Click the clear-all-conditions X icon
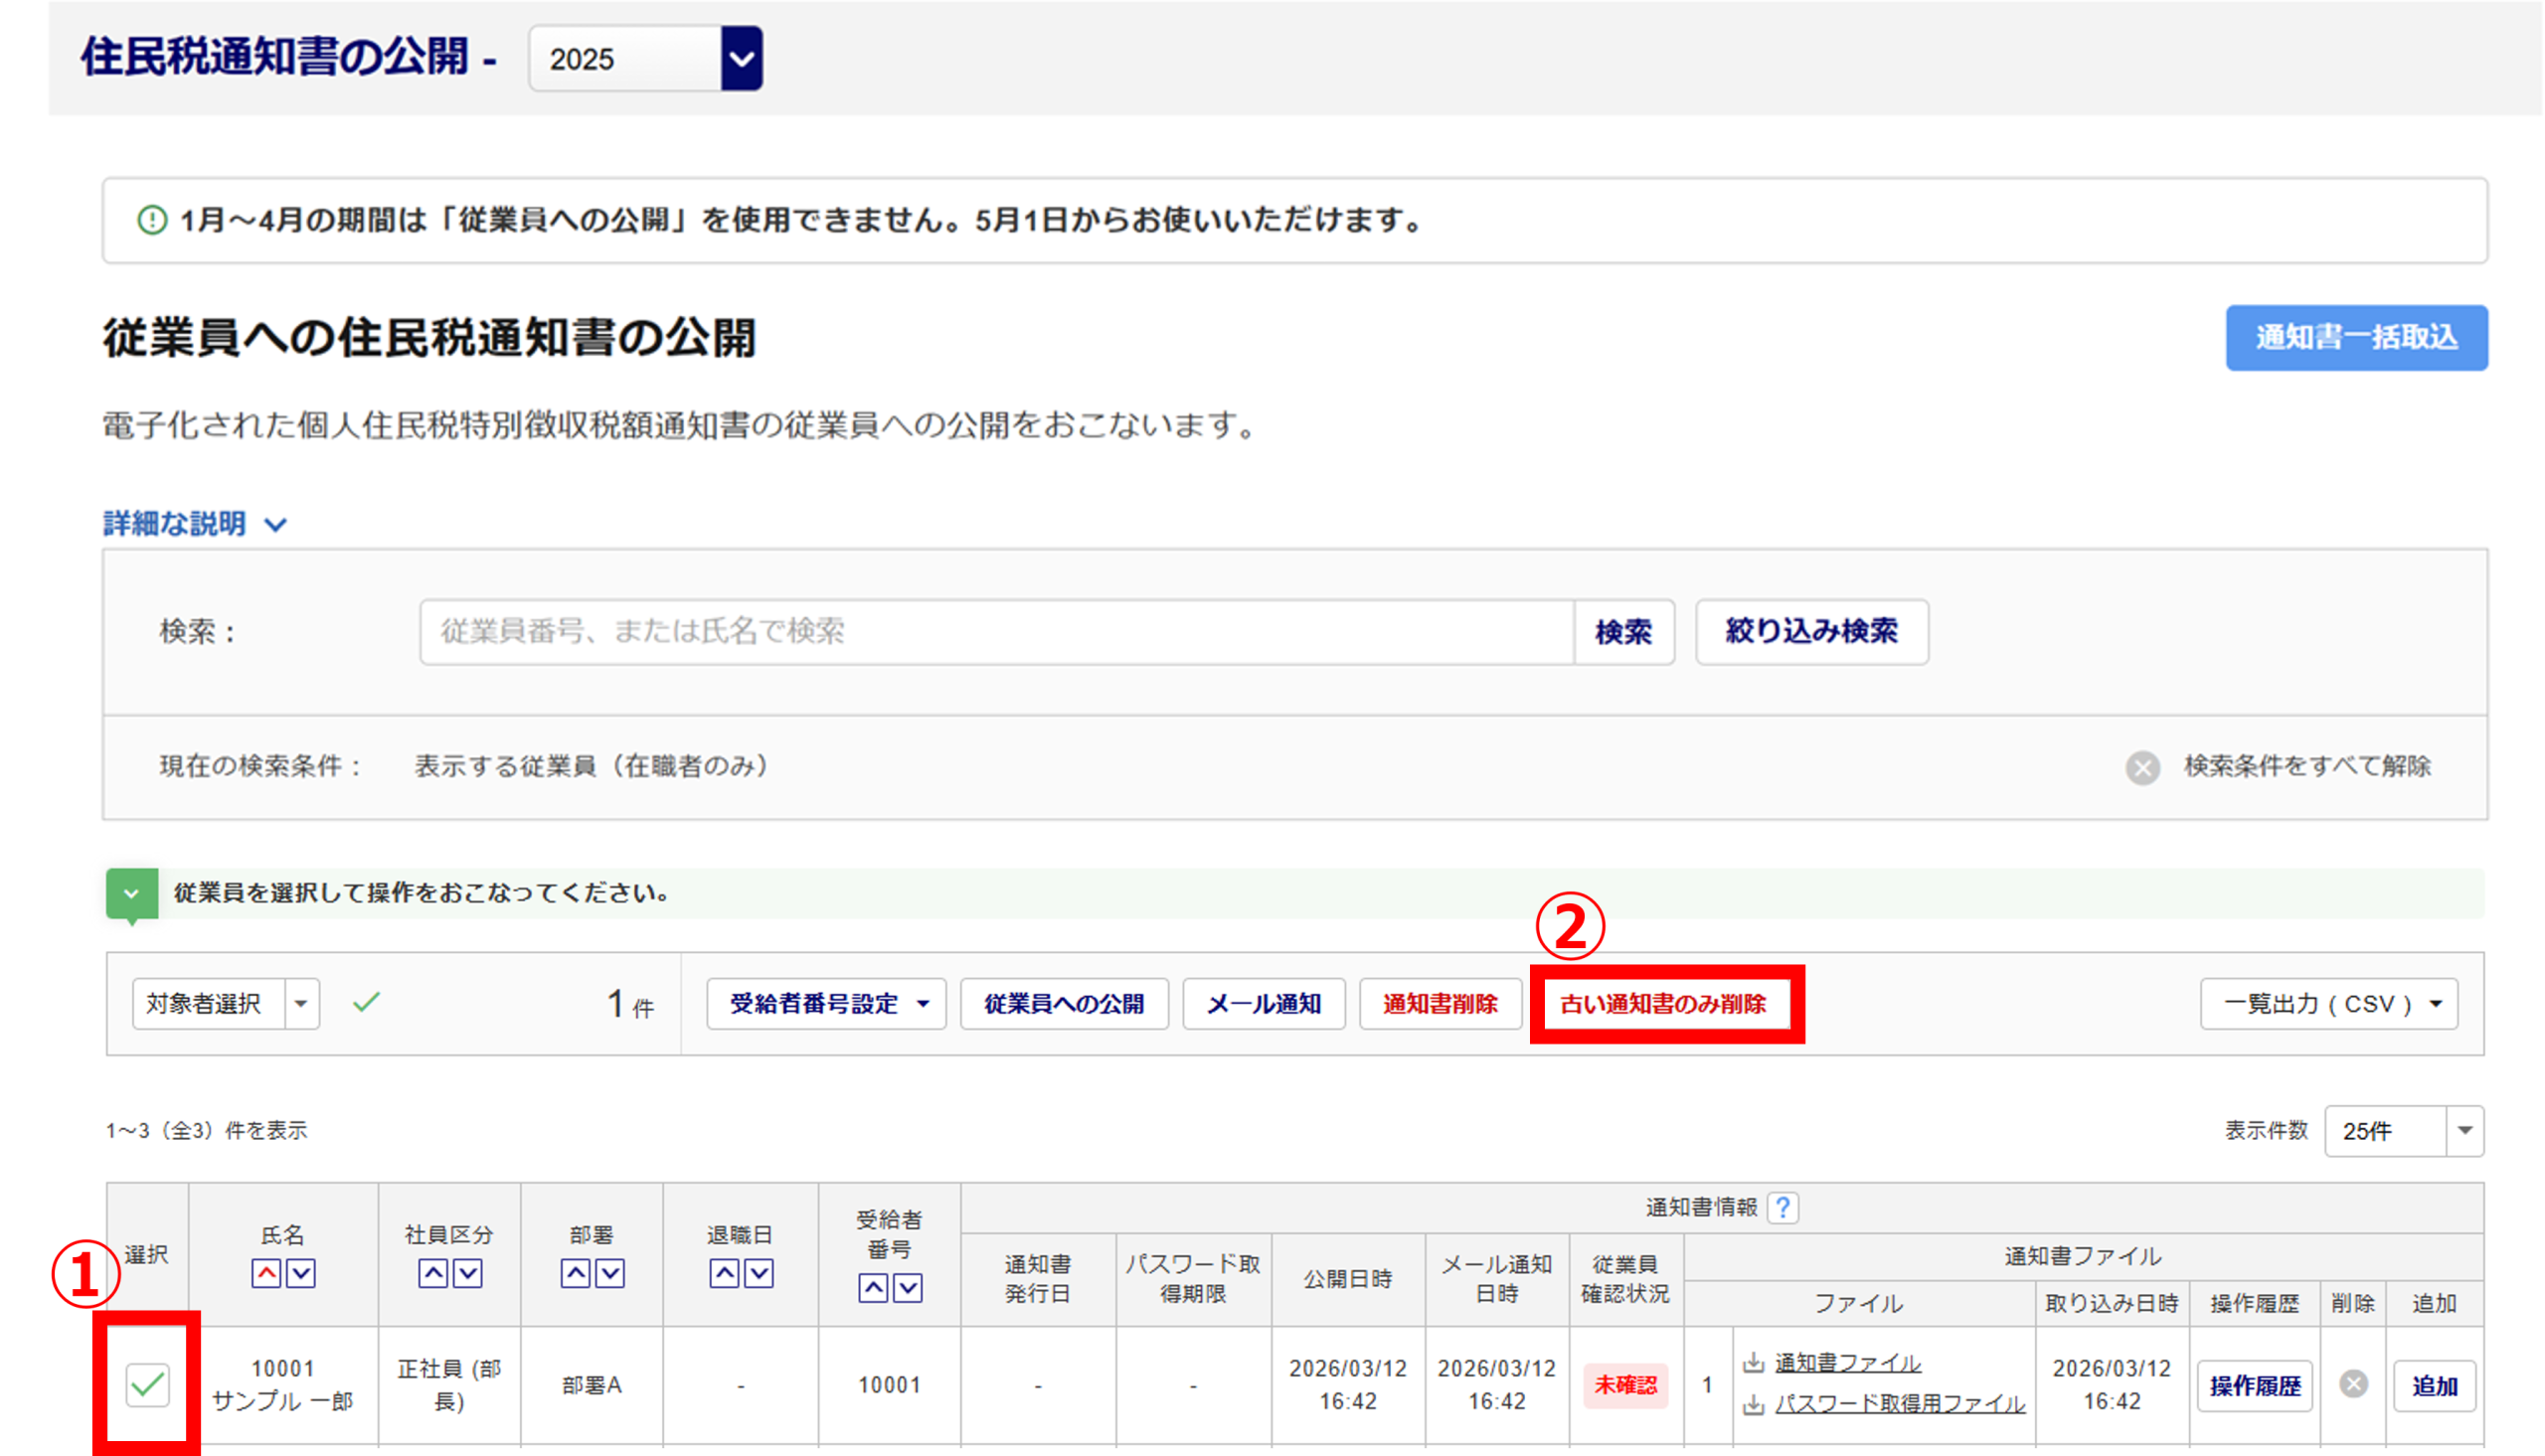Viewport: 2545px width, 1456px height. coord(2142,767)
